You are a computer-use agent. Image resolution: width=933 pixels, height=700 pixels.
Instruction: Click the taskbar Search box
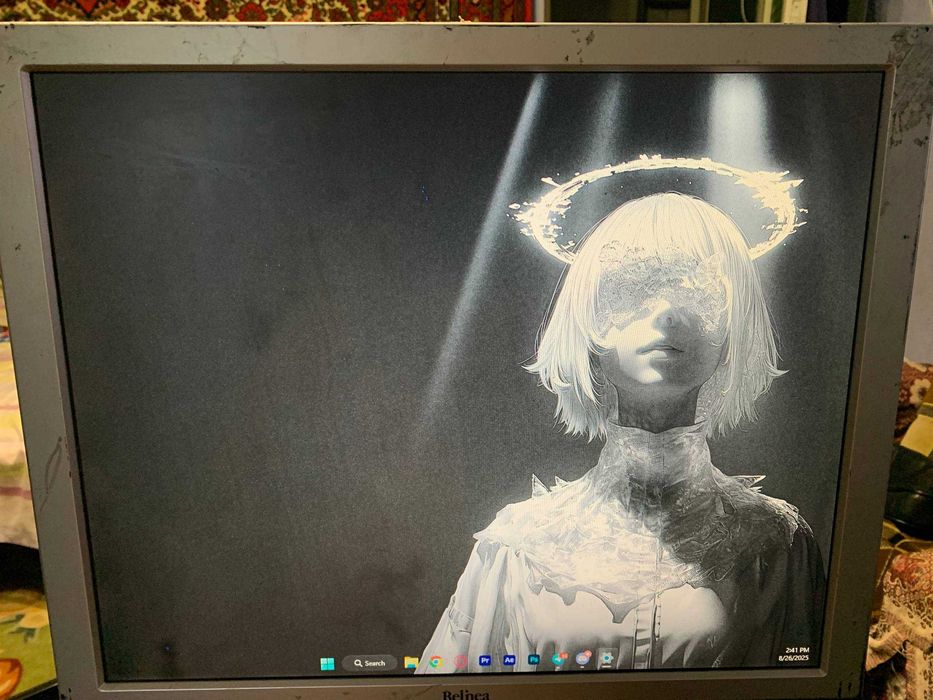point(370,663)
